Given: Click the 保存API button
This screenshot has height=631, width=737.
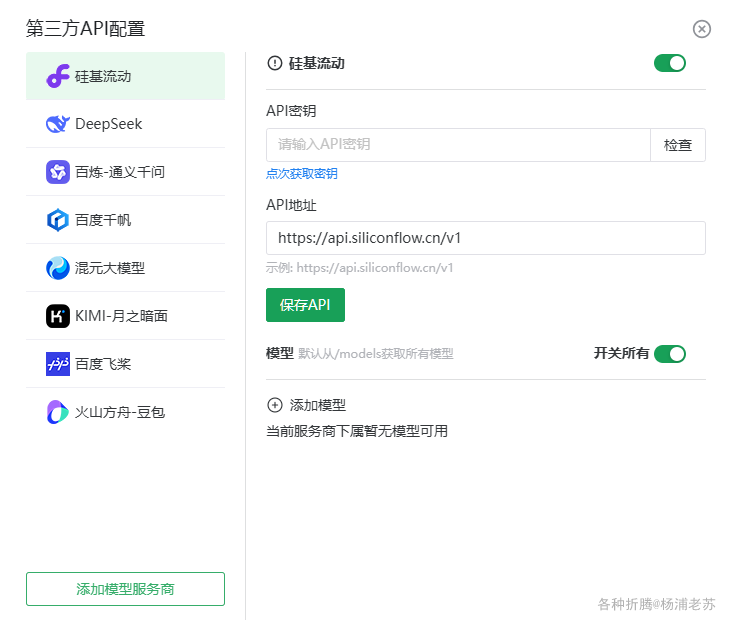Looking at the screenshot, I should 305,305.
